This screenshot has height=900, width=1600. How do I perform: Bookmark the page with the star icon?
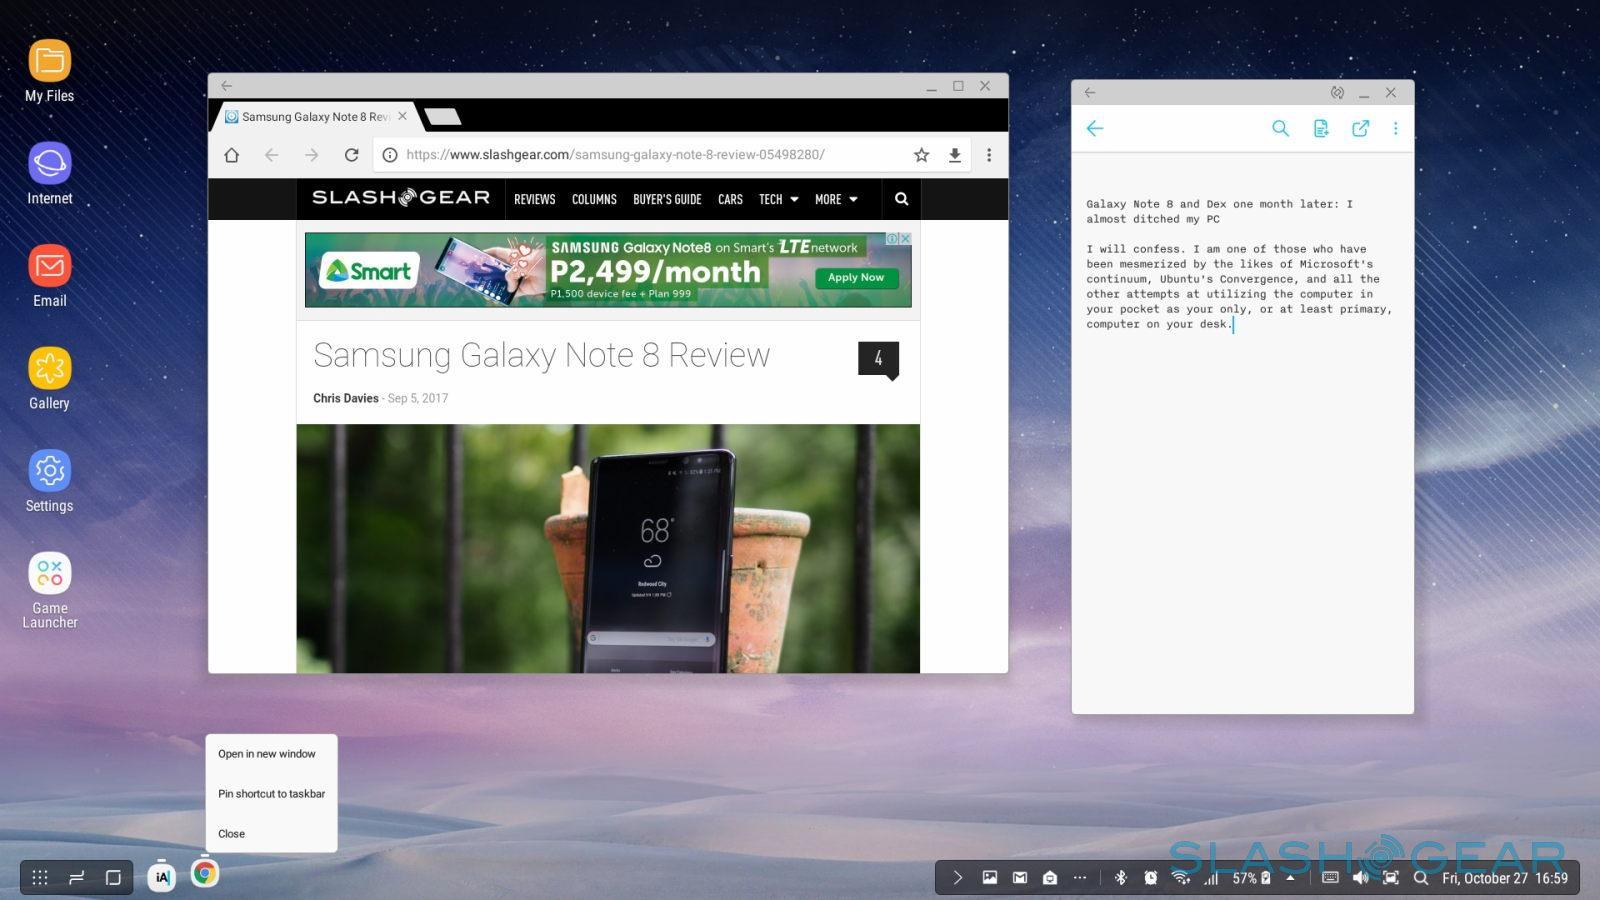click(x=921, y=155)
